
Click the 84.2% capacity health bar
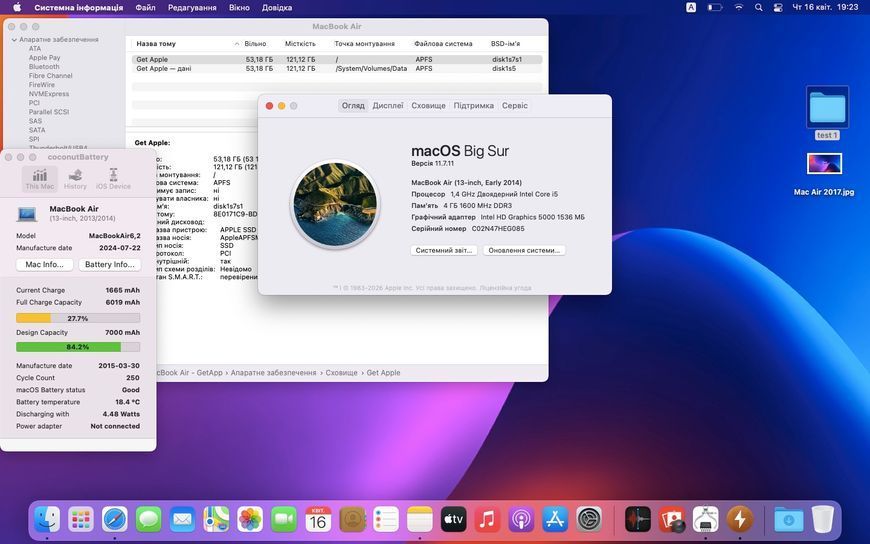point(78,347)
